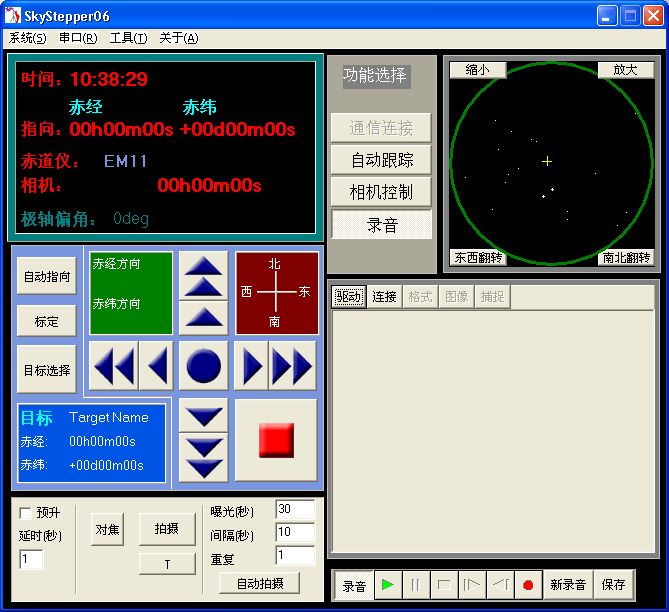Click the 录音 button in playback bar

[354, 586]
